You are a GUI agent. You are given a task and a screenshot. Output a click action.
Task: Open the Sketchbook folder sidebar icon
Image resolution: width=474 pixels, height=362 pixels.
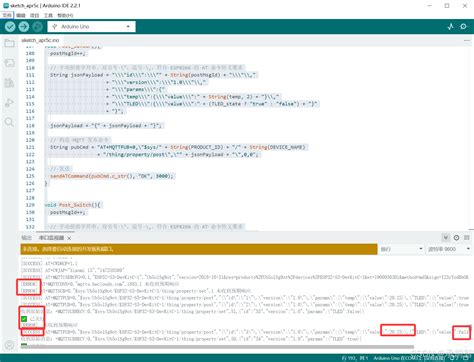[9, 43]
